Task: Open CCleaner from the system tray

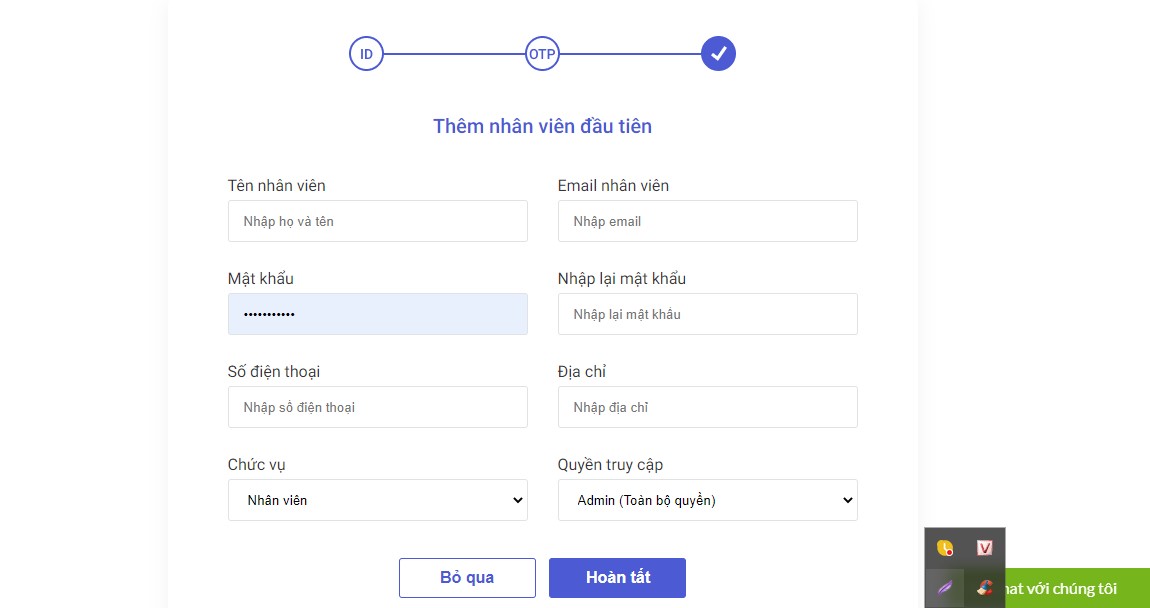Action: [x=985, y=588]
